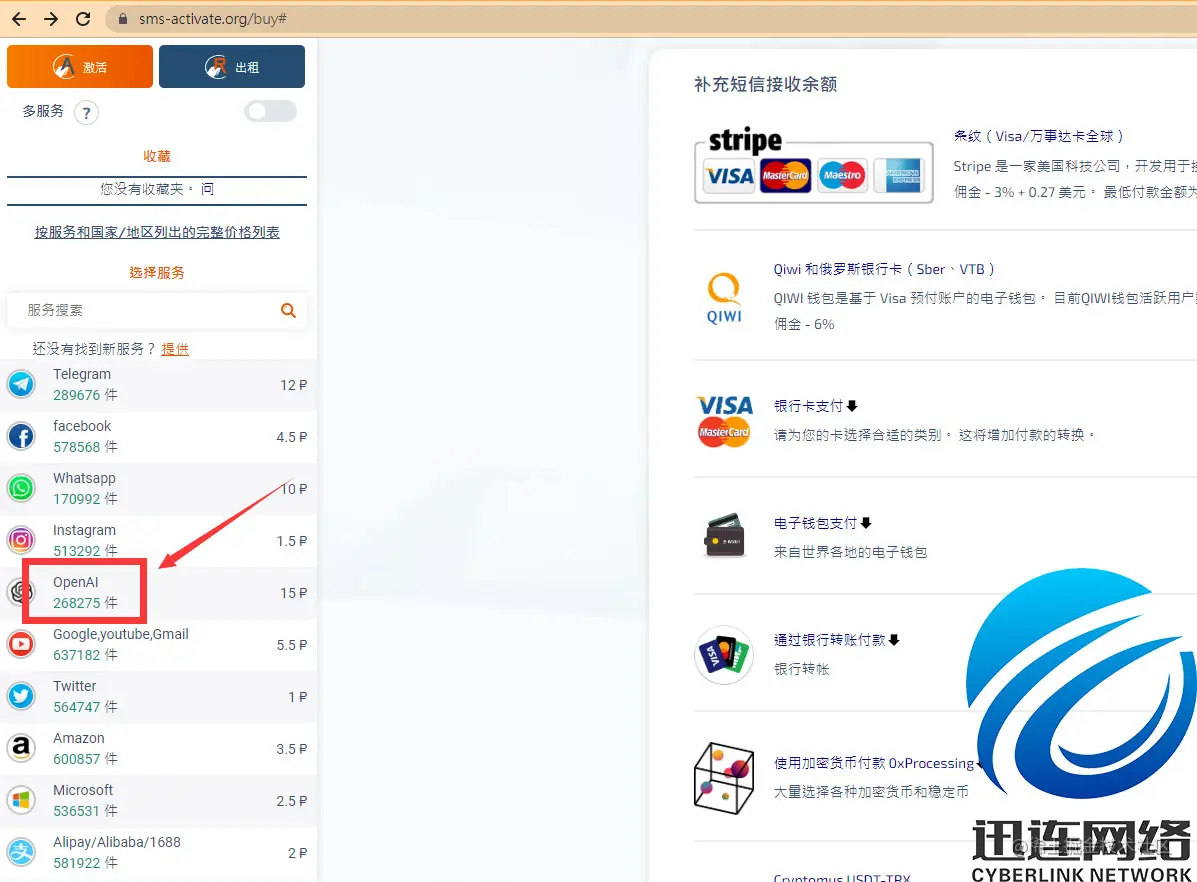Screen dimensions: 1197x882
Task: Click the wallet icon for e-wallet payment
Action: coord(724,535)
